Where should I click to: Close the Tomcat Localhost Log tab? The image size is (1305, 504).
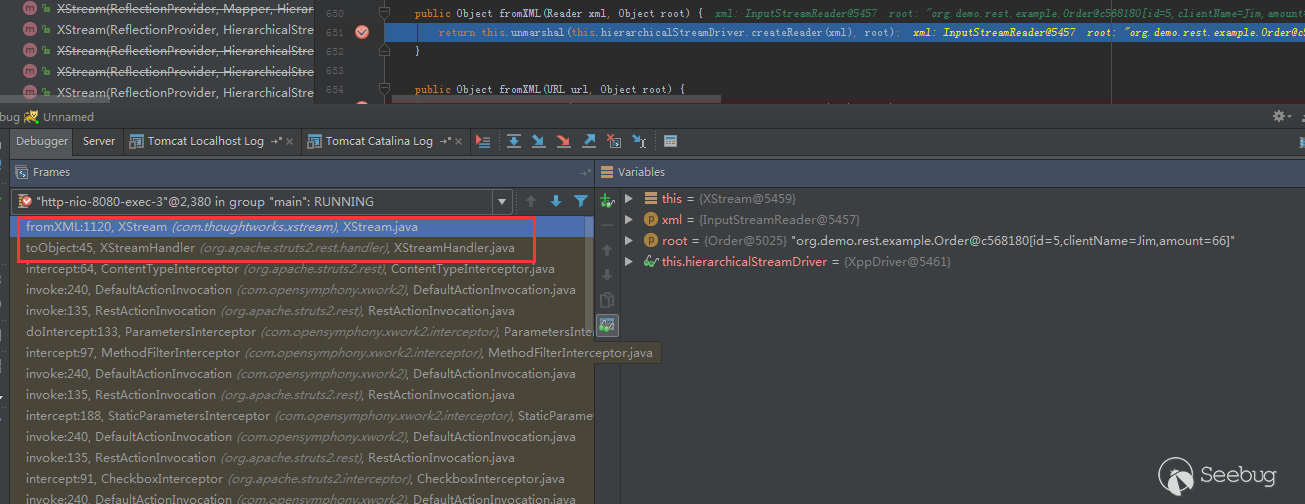point(290,141)
